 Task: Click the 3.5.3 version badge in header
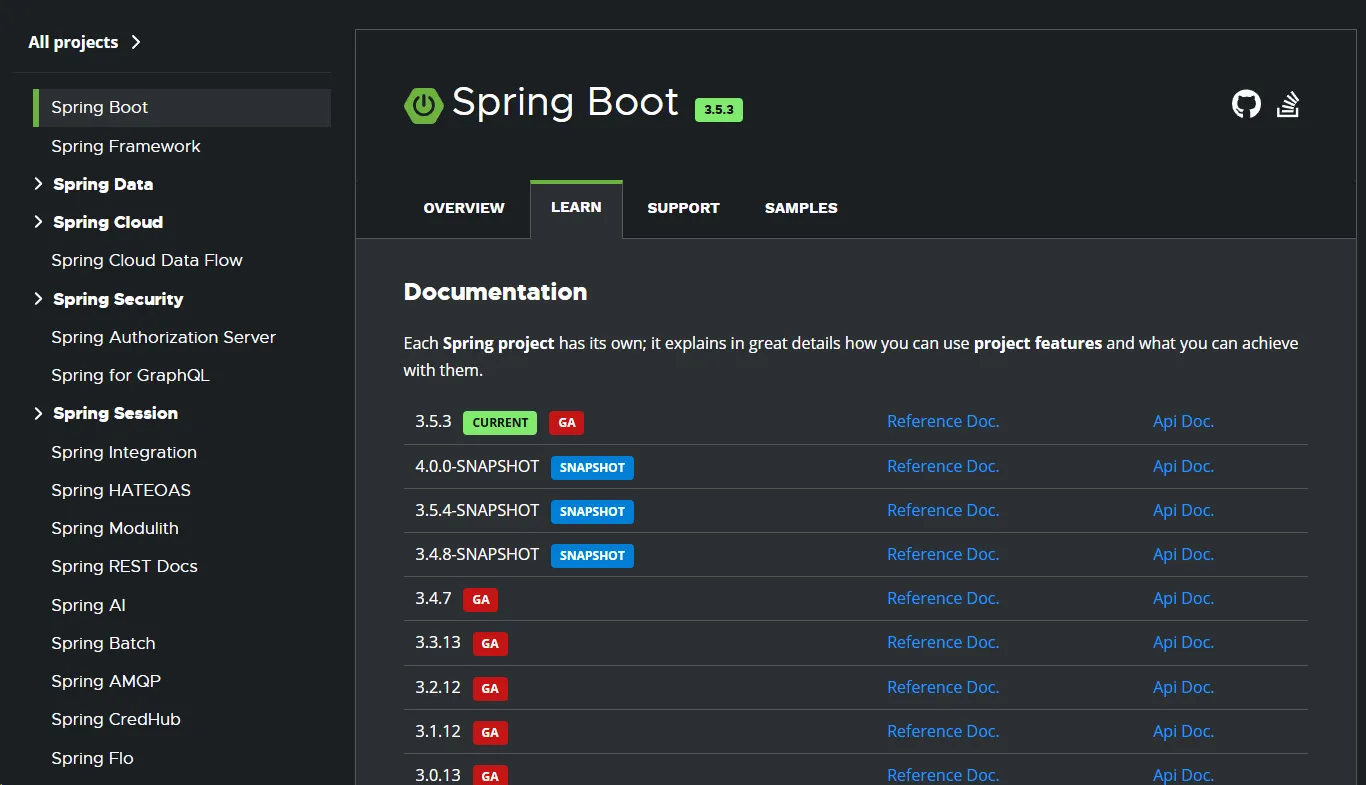[719, 110]
